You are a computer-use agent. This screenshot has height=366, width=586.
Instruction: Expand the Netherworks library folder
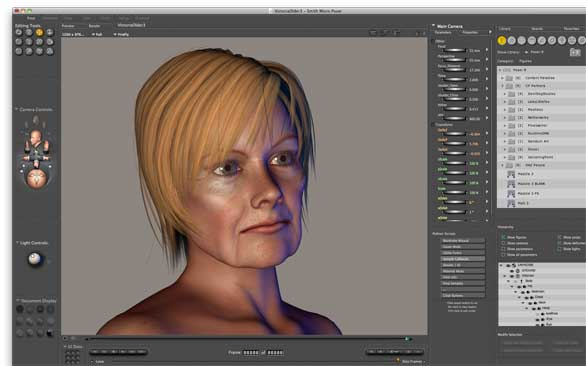coord(505,117)
